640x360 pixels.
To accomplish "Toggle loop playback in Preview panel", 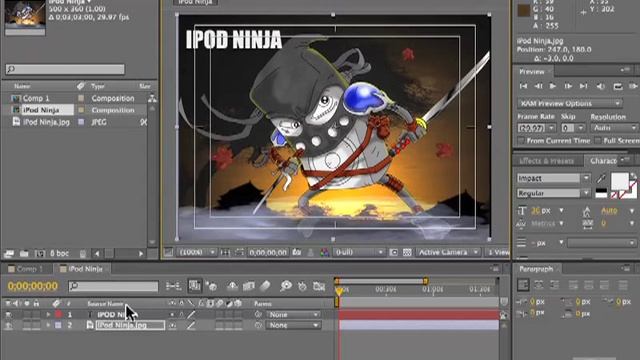I will coord(618,86).
